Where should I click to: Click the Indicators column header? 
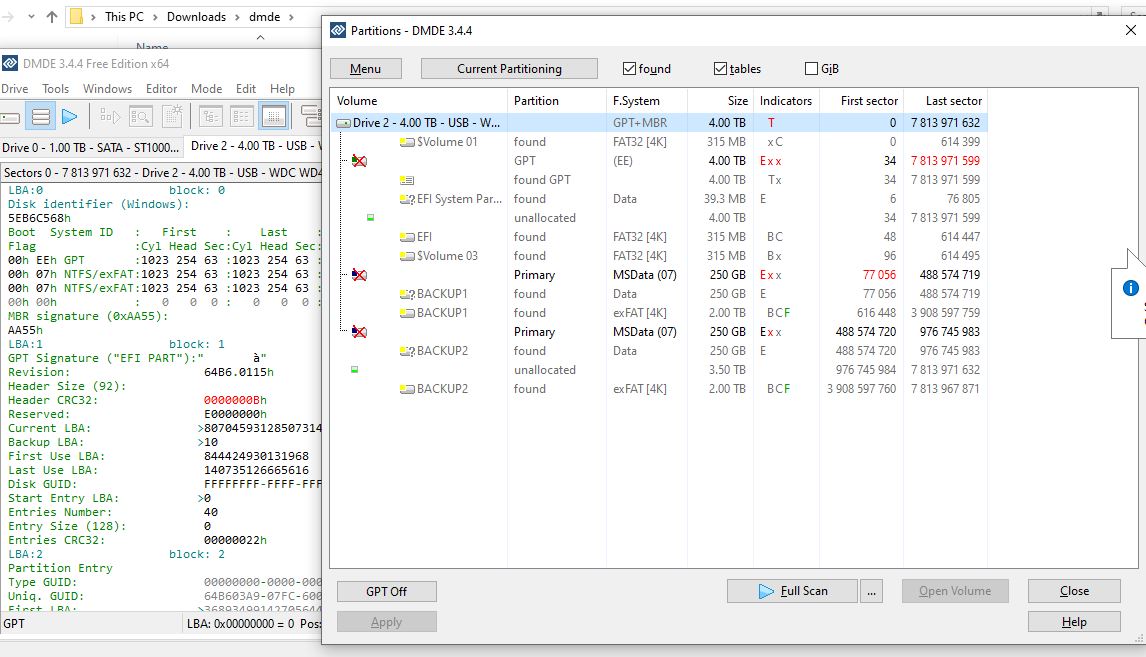click(x=786, y=101)
